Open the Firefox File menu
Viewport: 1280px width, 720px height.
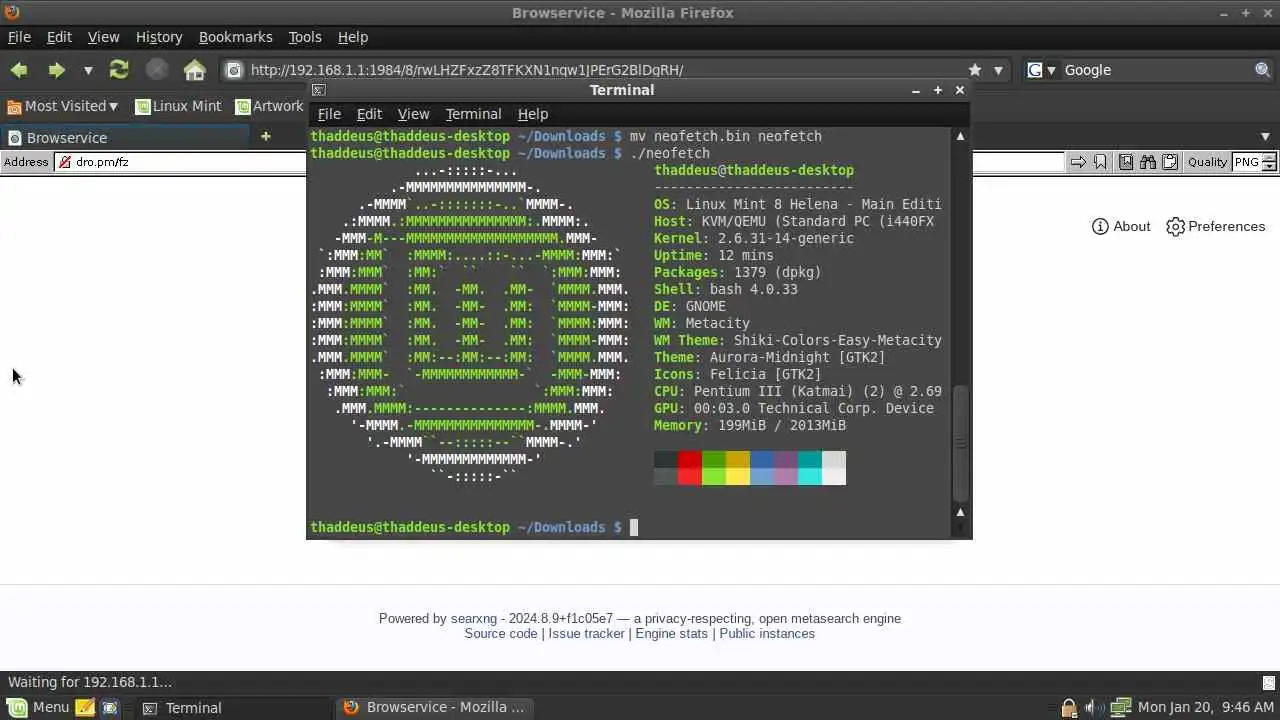click(x=19, y=37)
